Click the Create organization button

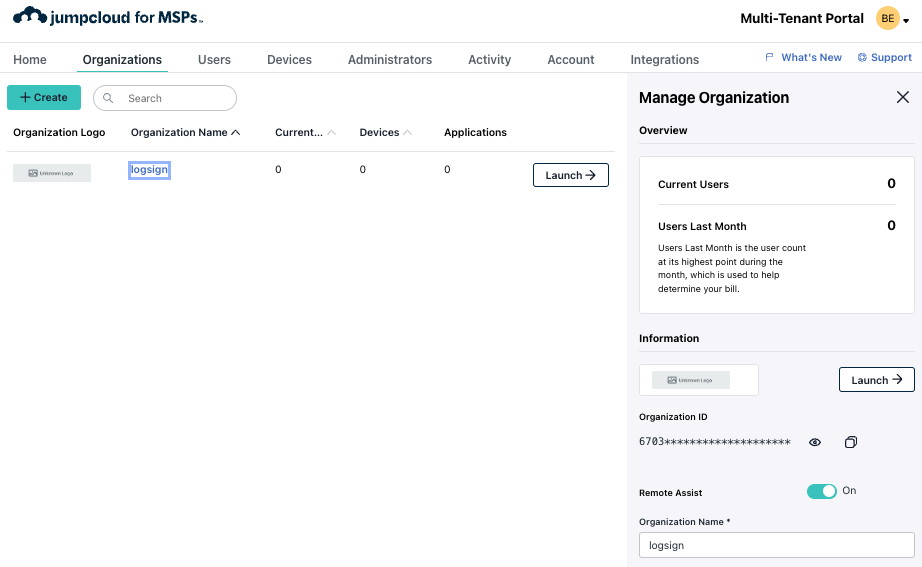[x=44, y=97]
